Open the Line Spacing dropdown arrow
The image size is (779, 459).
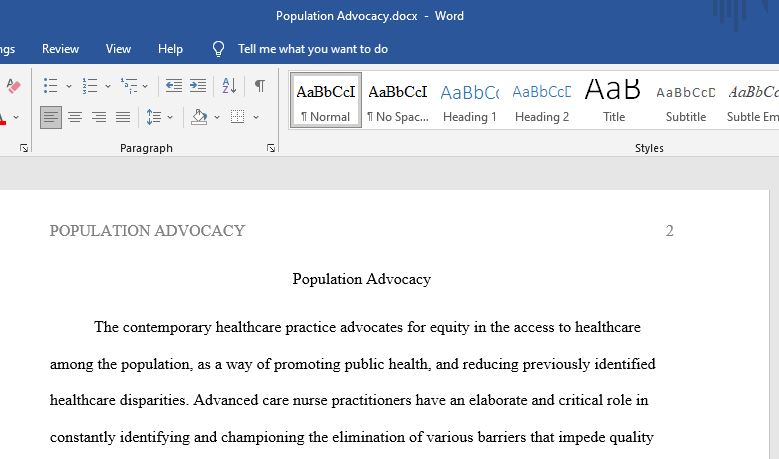tap(170, 117)
